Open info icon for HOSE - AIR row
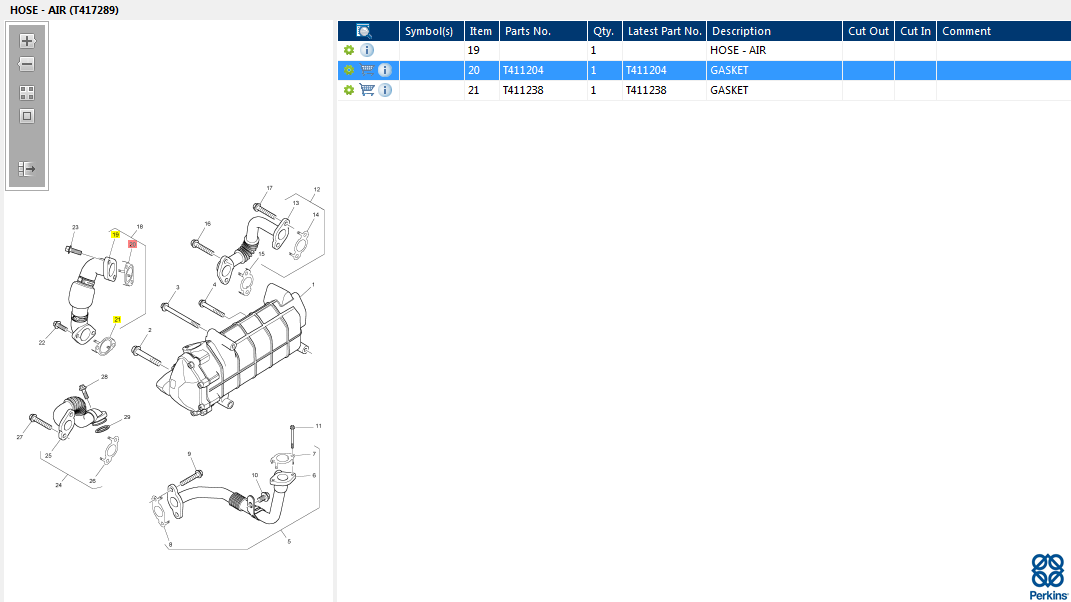Viewport: 1071px width, 602px height. coord(367,50)
